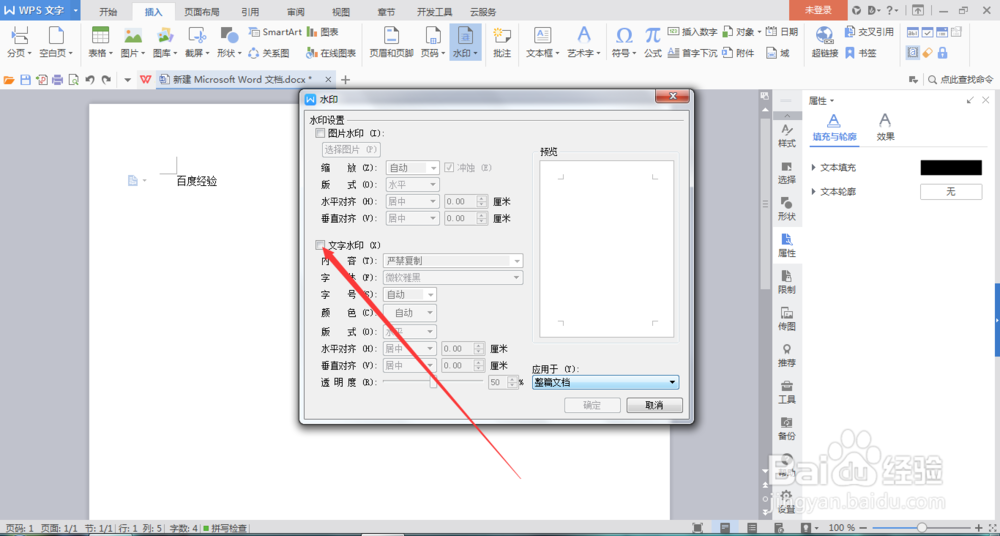Enable the 文字水印 checkbox
The image size is (1000, 536).
click(x=320, y=245)
